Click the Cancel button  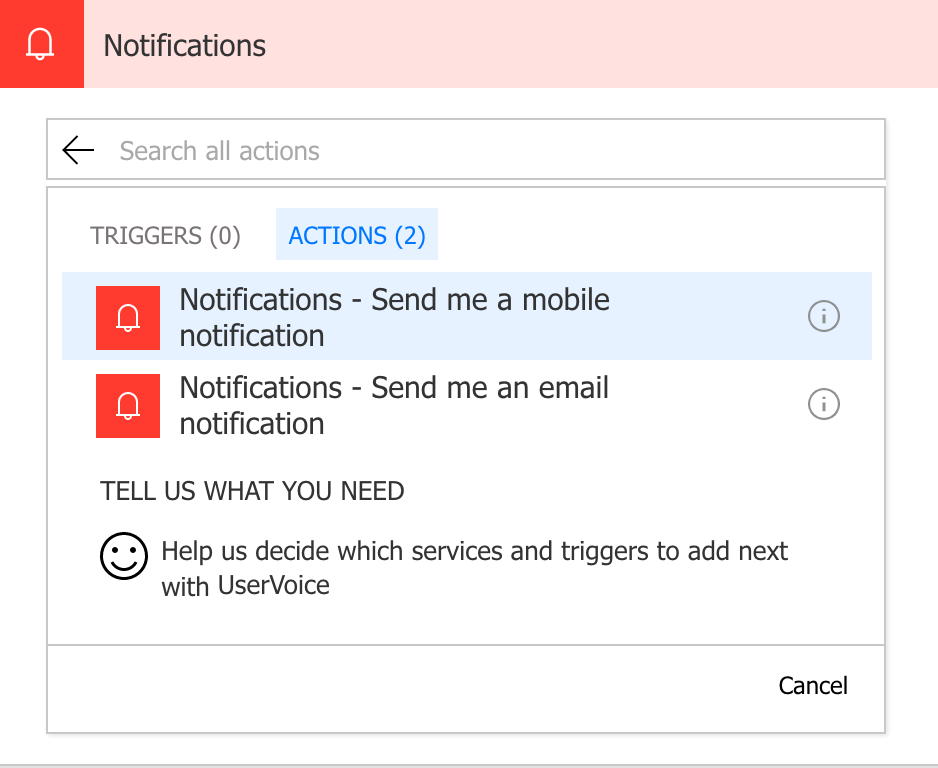pyautogui.click(x=813, y=686)
